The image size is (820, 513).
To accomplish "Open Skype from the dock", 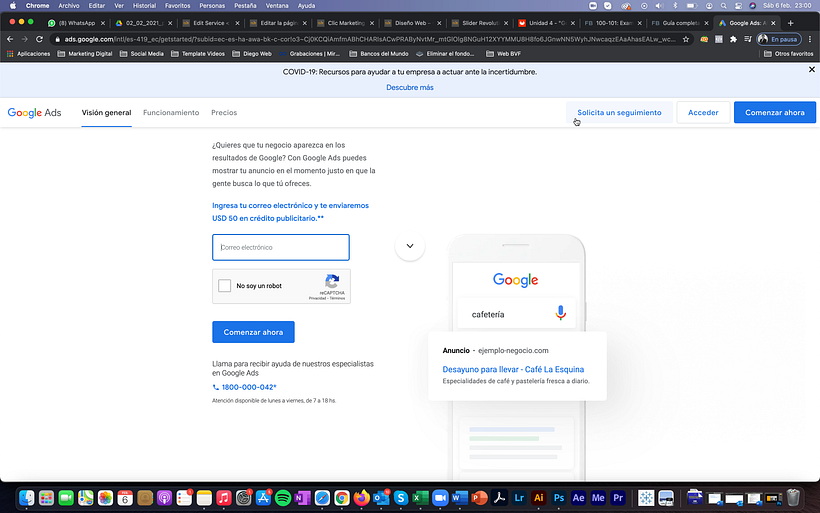I will 401,498.
